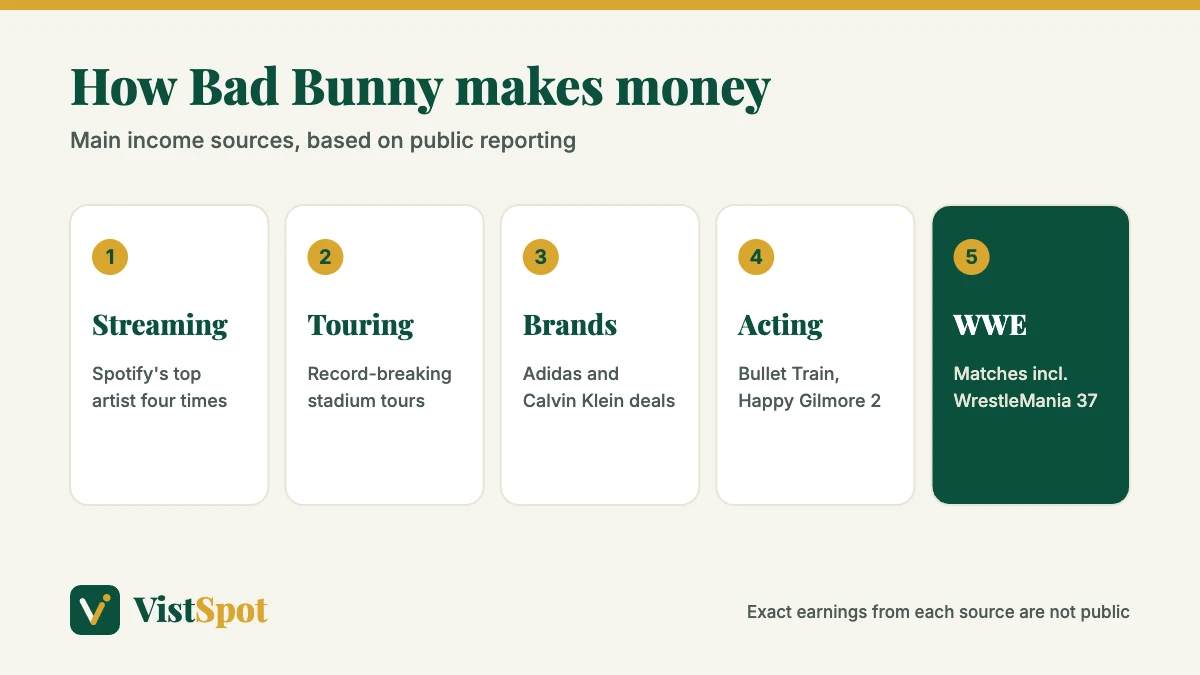Select the "WWE" card heading

(x=990, y=325)
